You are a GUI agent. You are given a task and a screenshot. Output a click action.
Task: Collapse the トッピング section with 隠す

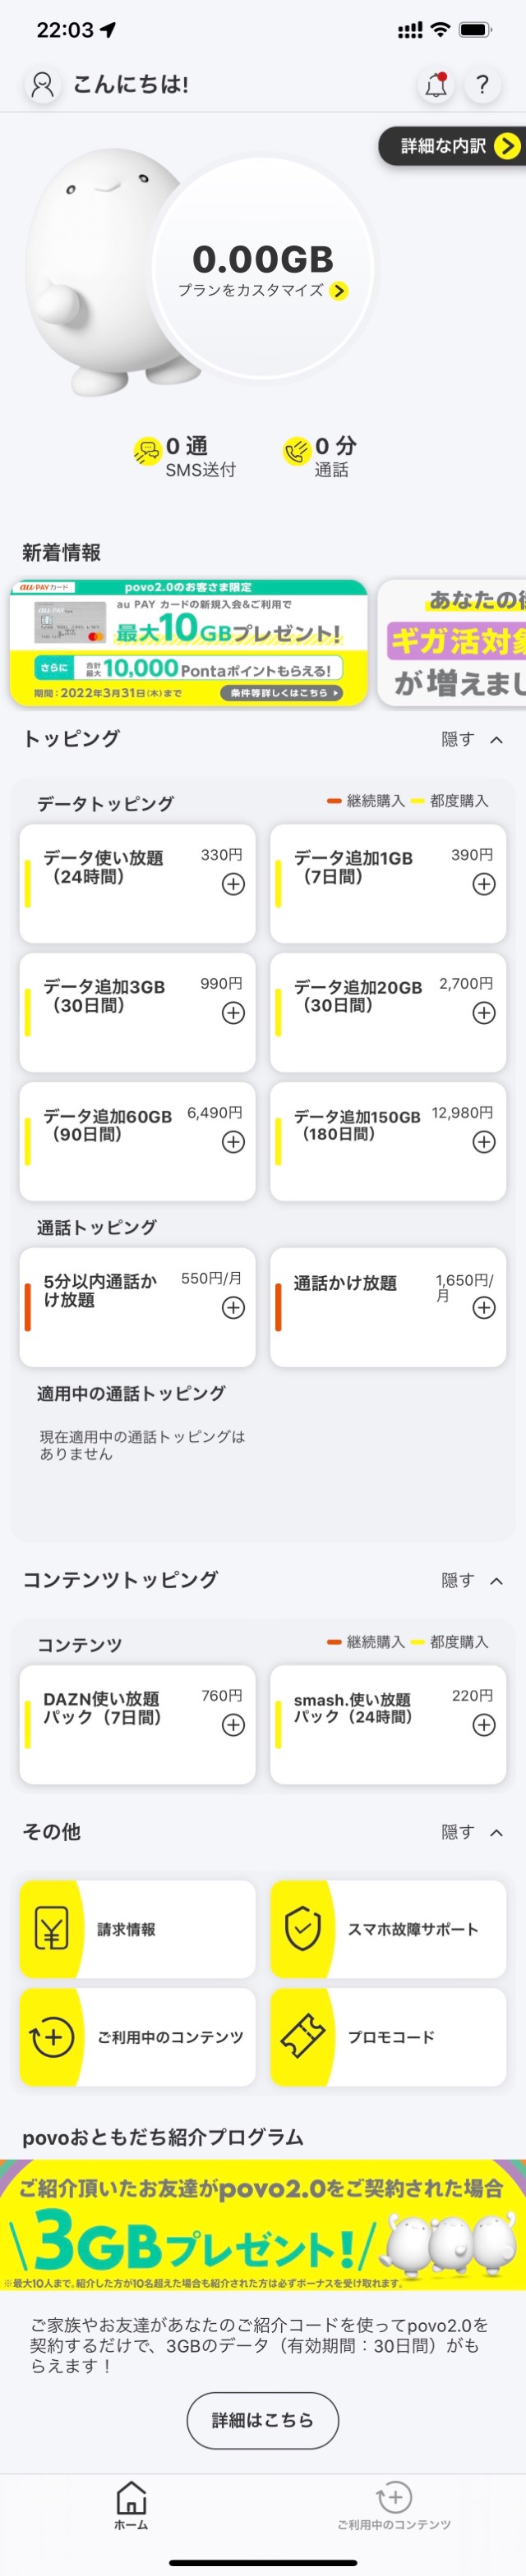(x=472, y=739)
